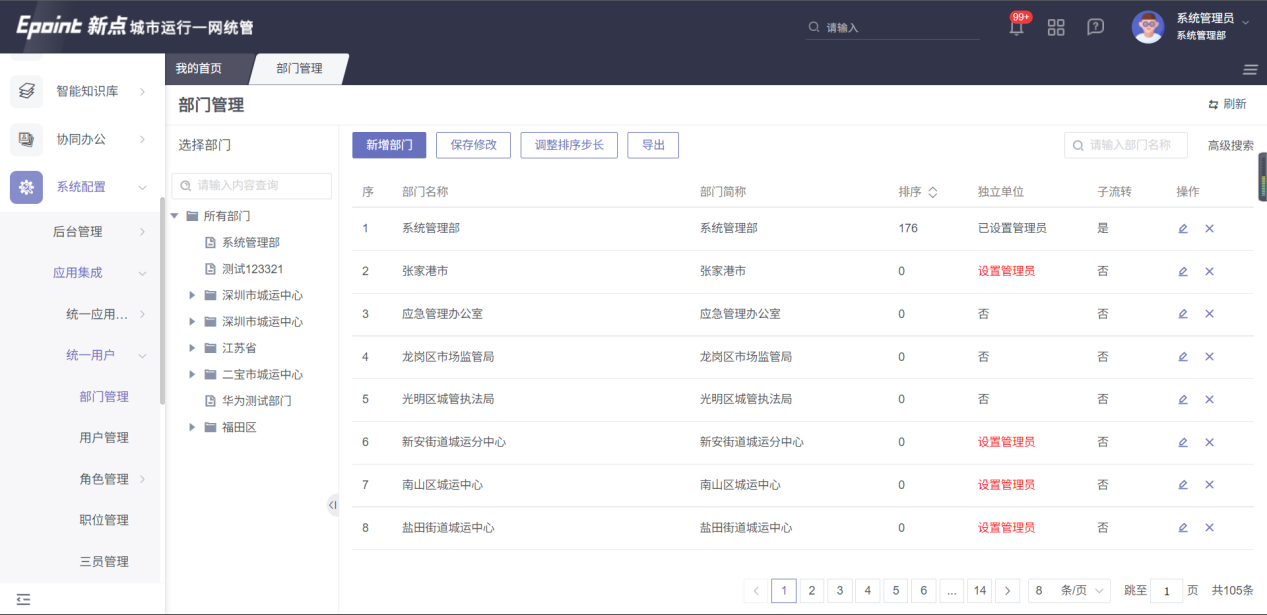This screenshot has width=1267, height=615.
Task: Focus the 请输入内容查询 tree search box
Action: (x=251, y=186)
